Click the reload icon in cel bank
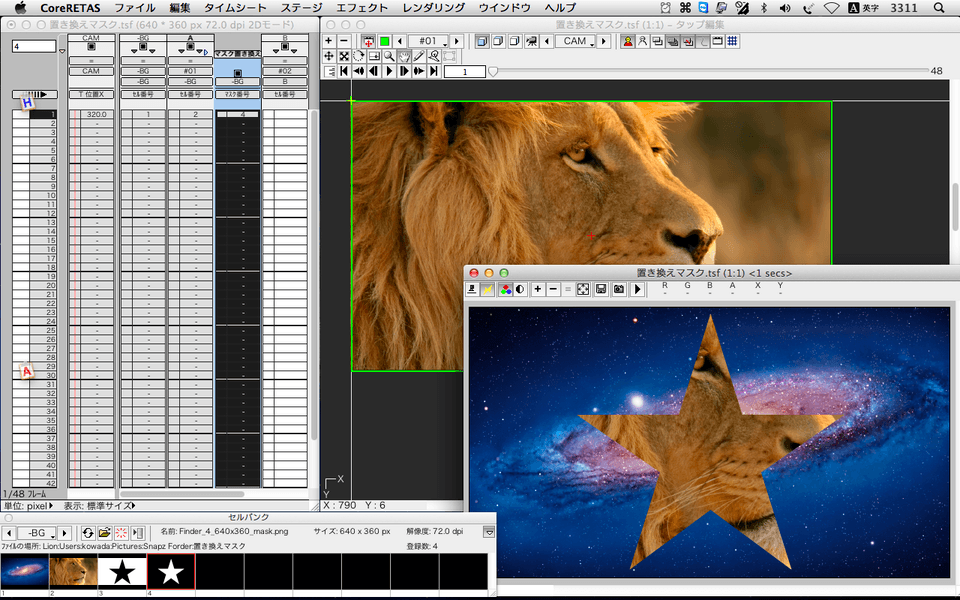This screenshot has height=600, width=960. pos(88,533)
